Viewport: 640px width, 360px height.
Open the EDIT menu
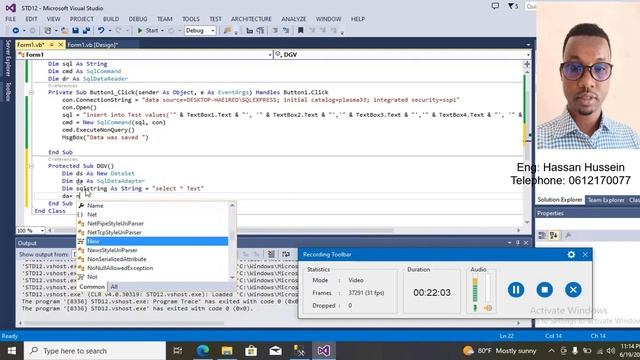tap(31, 19)
